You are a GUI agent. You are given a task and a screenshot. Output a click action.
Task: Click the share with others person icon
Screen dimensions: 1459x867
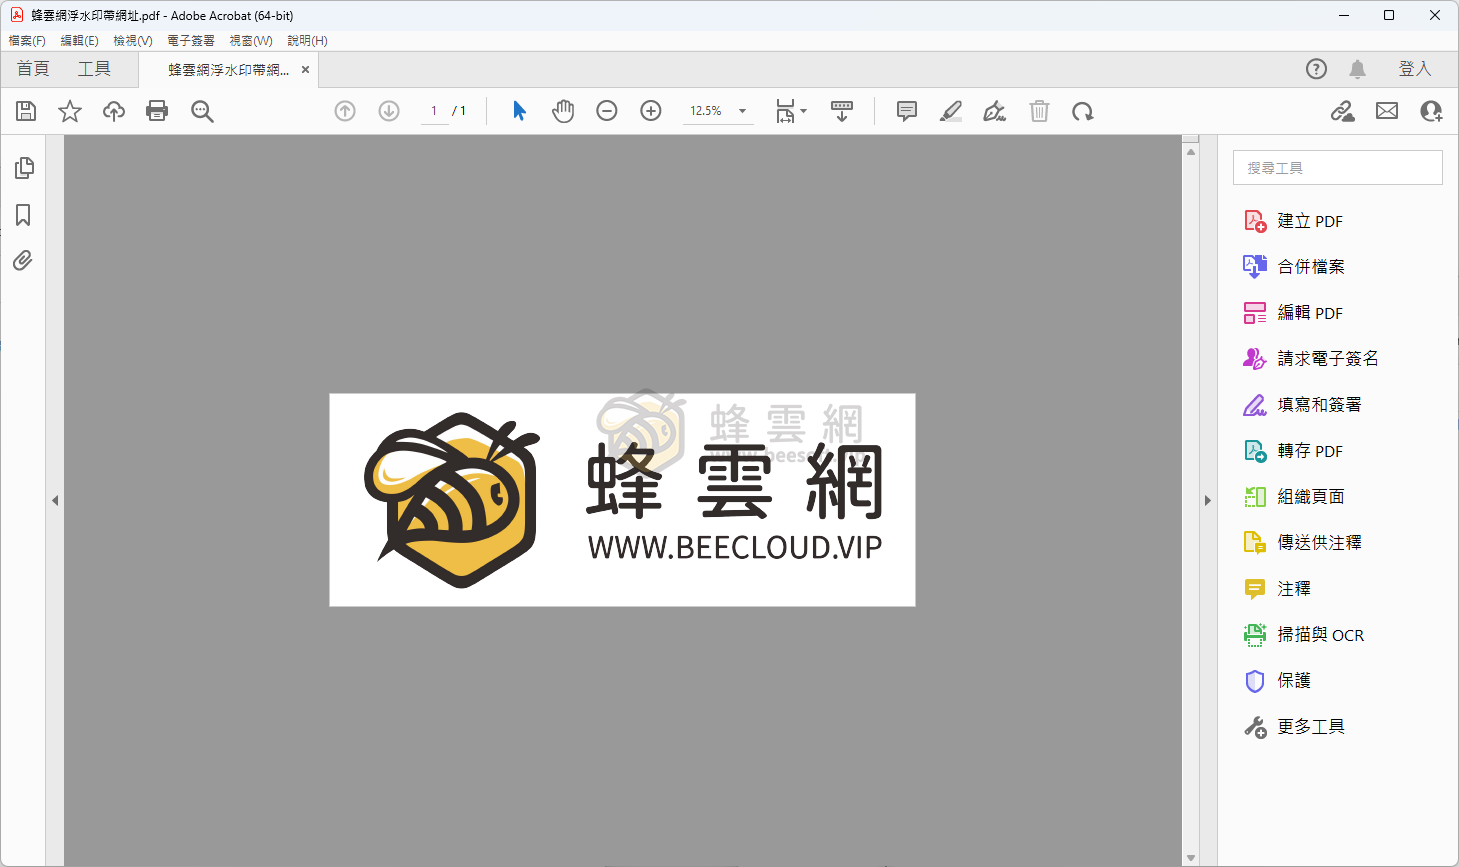pos(1431,111)
